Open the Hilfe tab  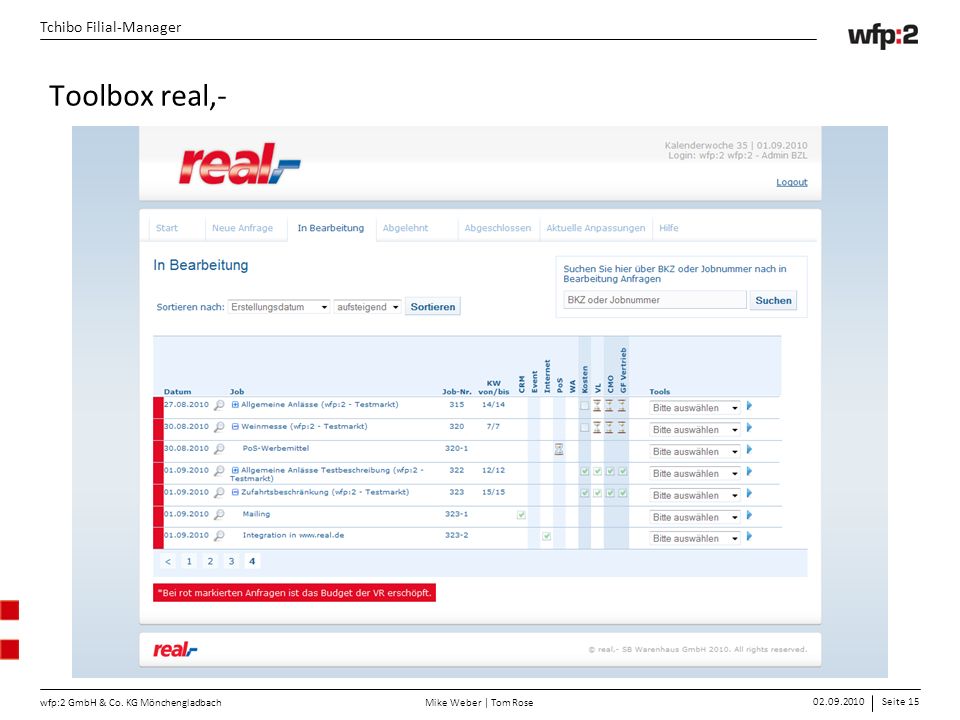pos(669,228)
